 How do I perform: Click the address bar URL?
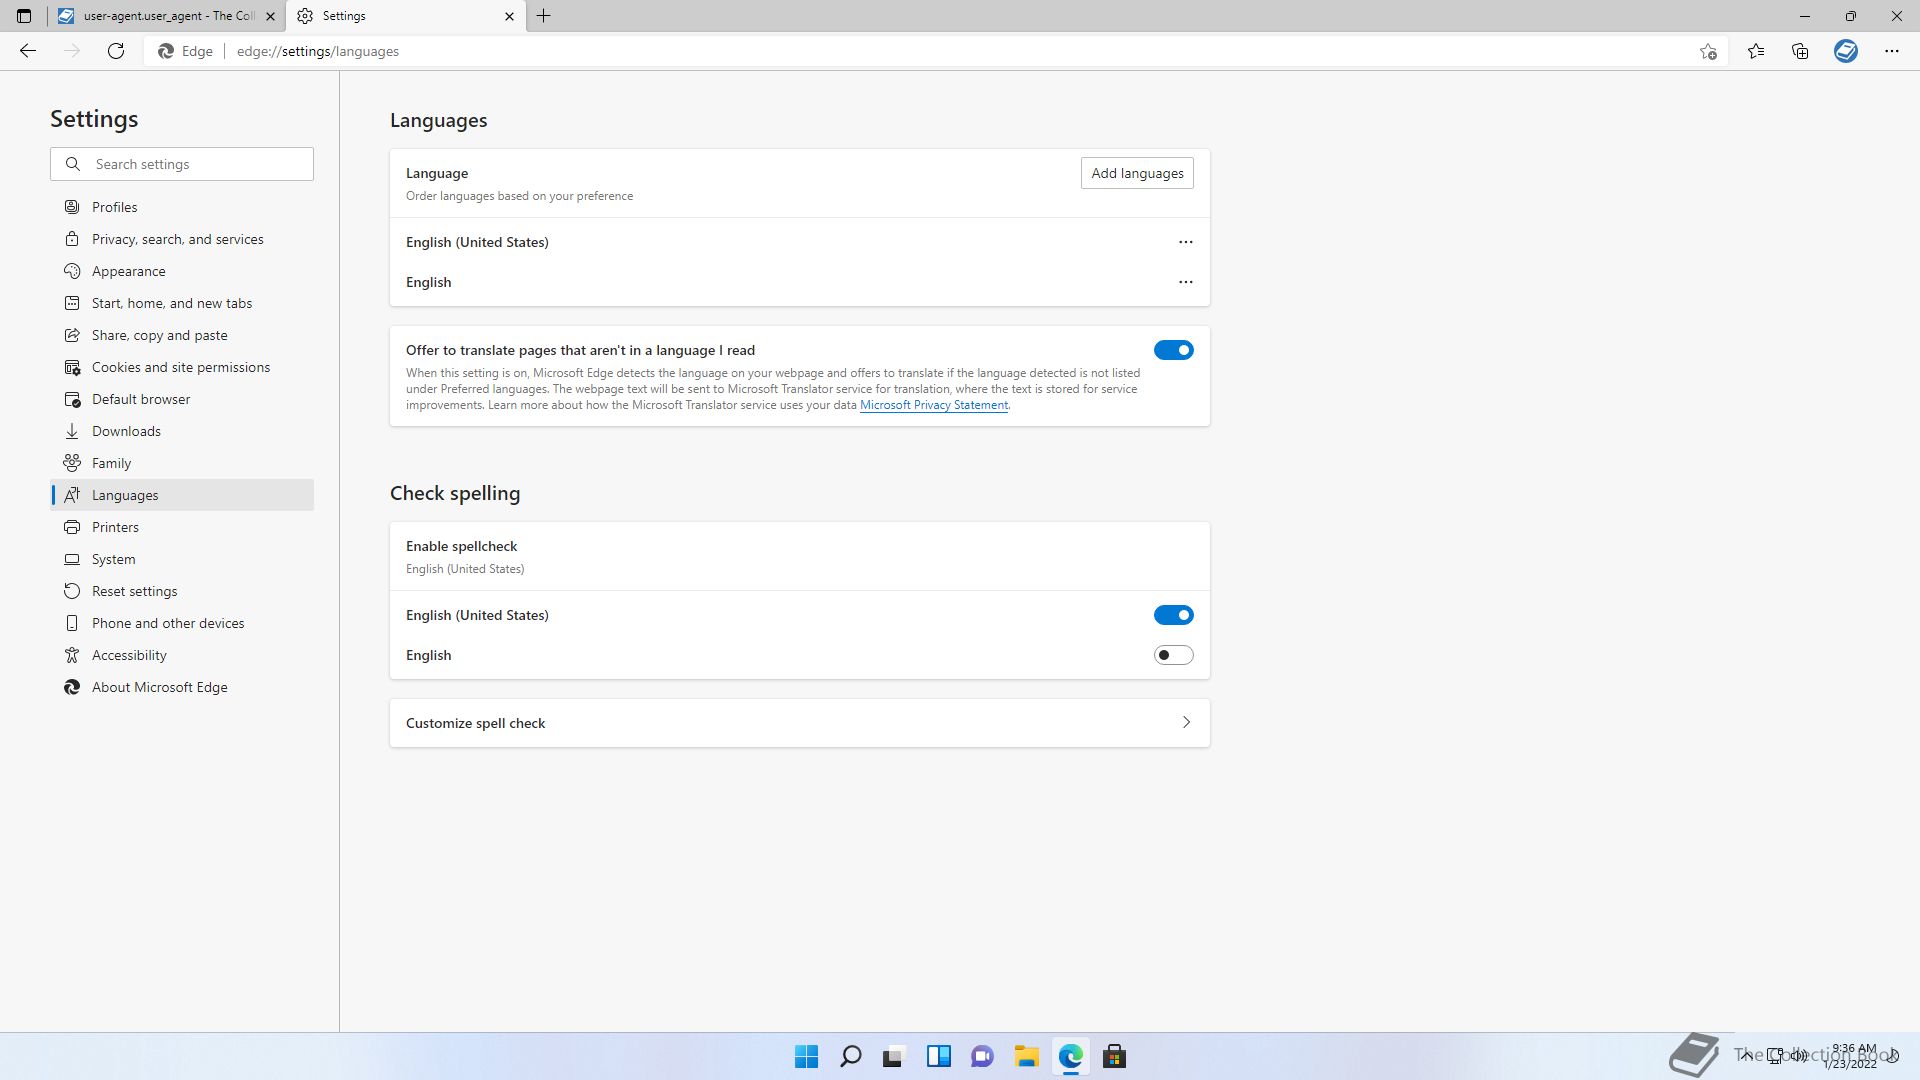tap(318, 51)
